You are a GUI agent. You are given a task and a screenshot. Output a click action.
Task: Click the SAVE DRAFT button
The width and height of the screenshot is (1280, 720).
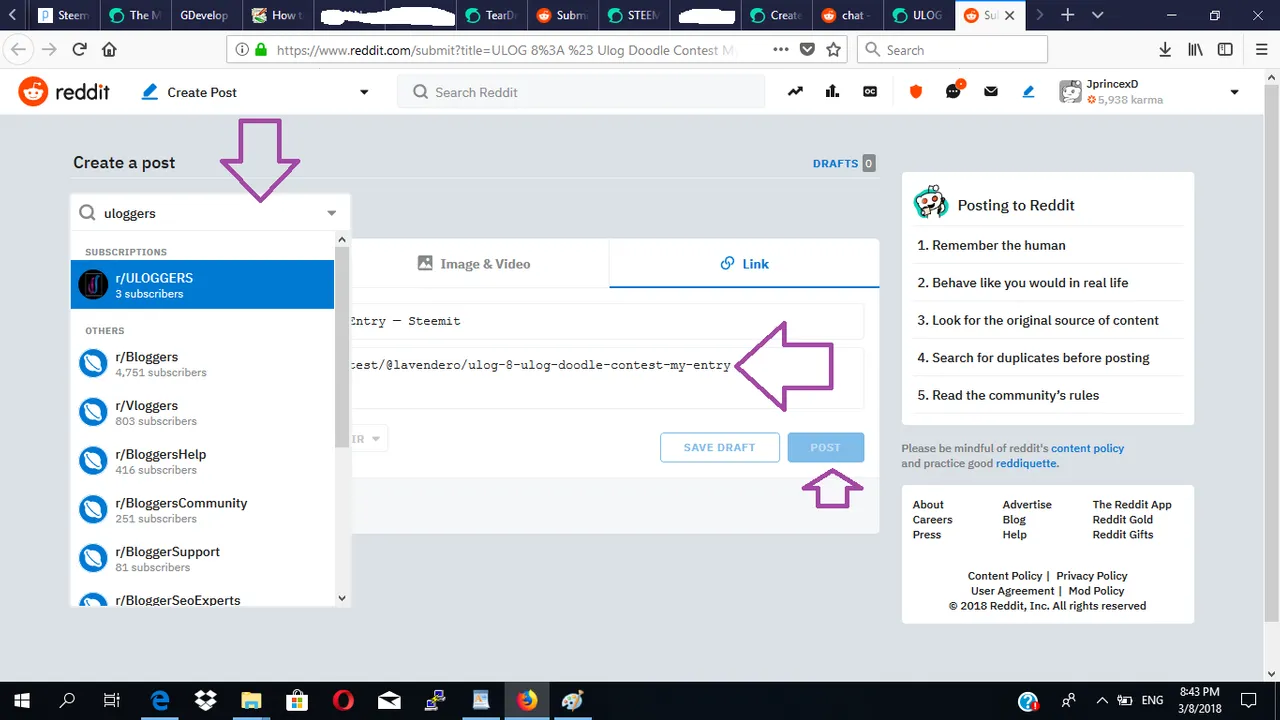pos(720,447)
